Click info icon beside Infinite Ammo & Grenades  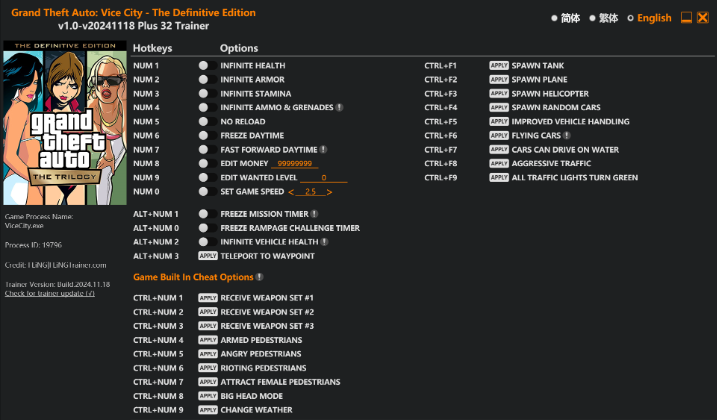[x=339, y=107]
